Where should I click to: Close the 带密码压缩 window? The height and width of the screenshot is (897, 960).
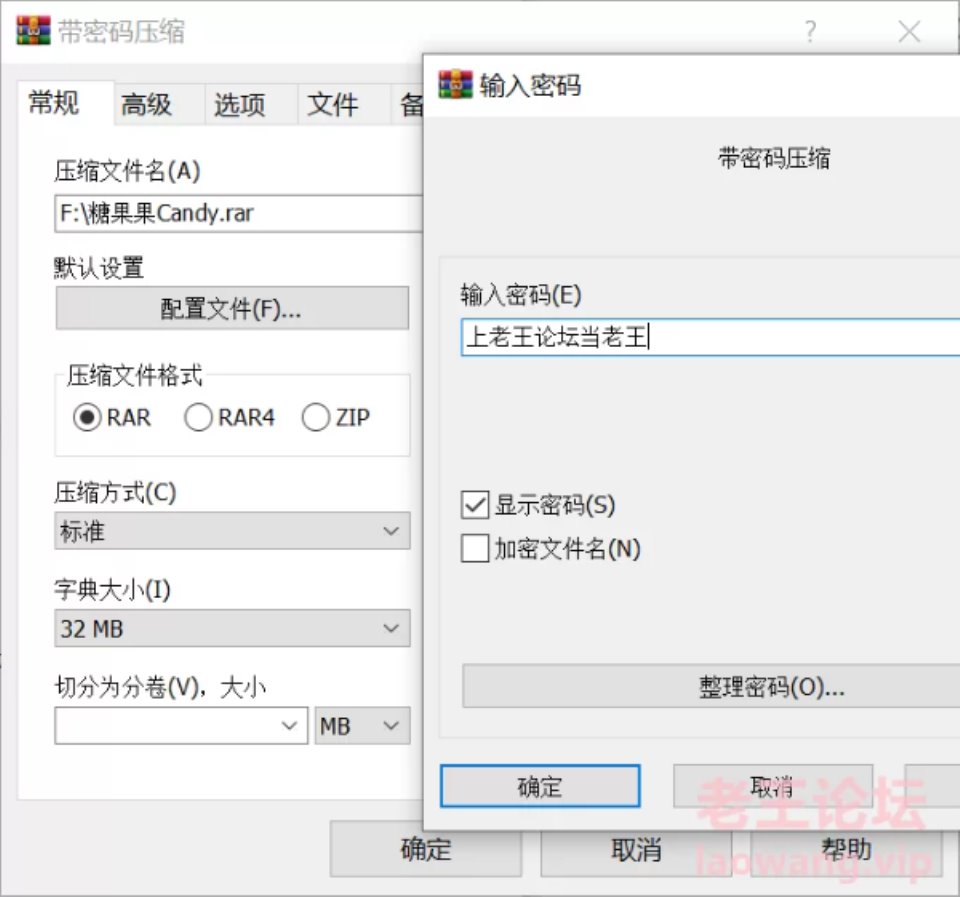(909, 31)
